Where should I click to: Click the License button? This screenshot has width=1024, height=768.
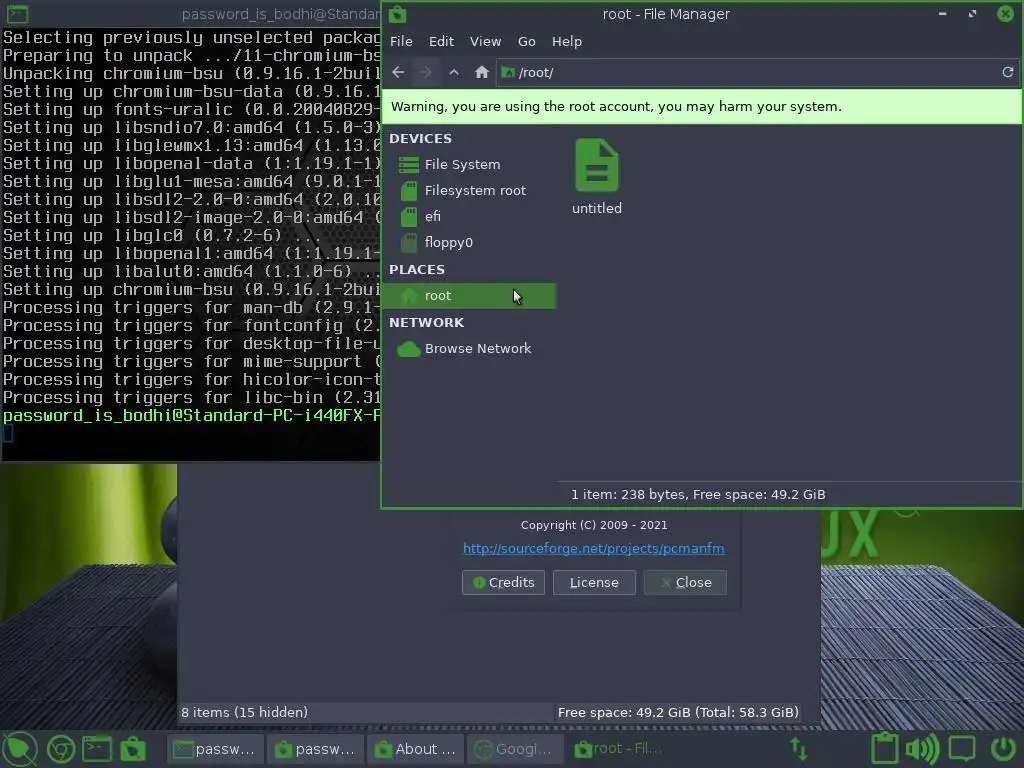pyautogui.click(x=594, y=583)
